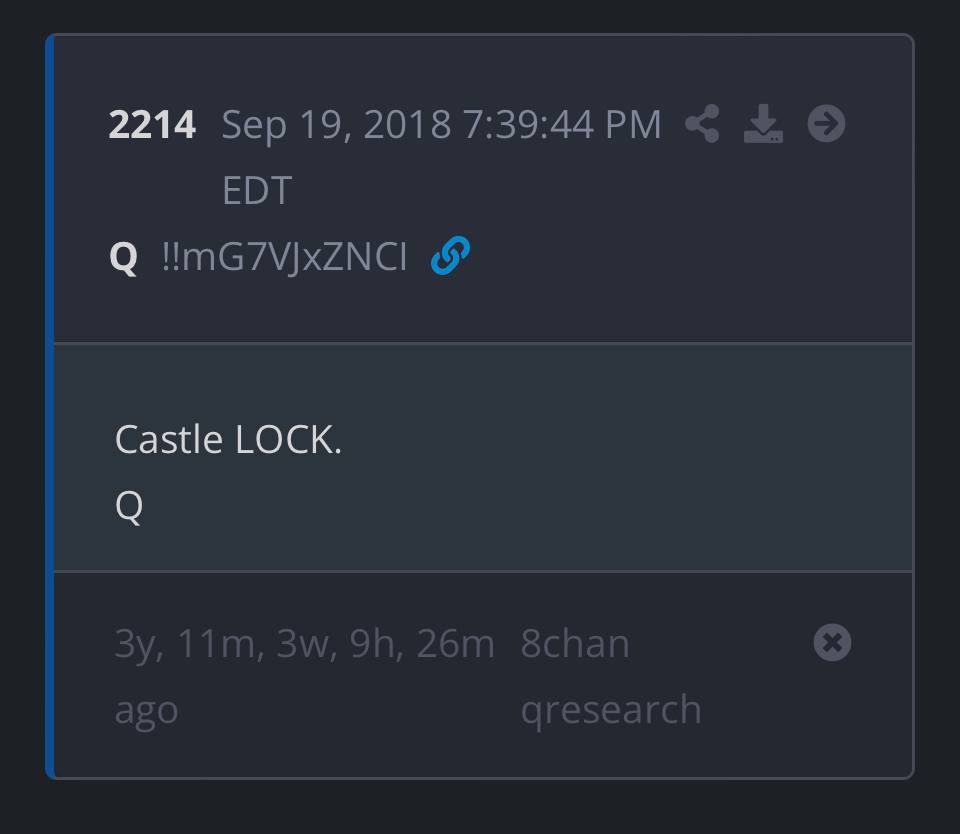This screenshot has height=834, width=960.
Task: Click the blue chain link icon
Action: click(450, 256)
